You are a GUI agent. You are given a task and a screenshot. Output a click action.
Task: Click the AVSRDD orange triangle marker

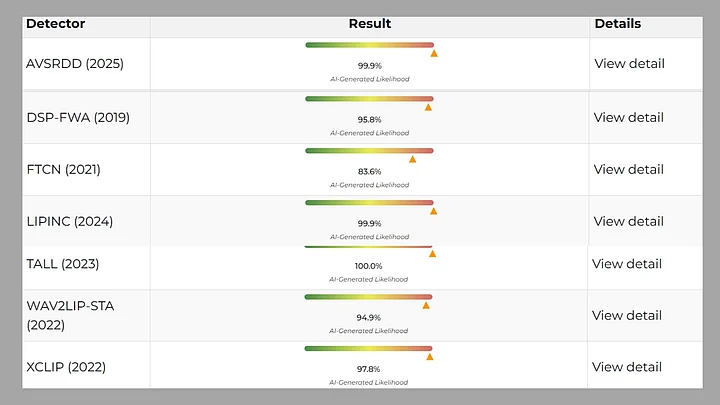434,54
